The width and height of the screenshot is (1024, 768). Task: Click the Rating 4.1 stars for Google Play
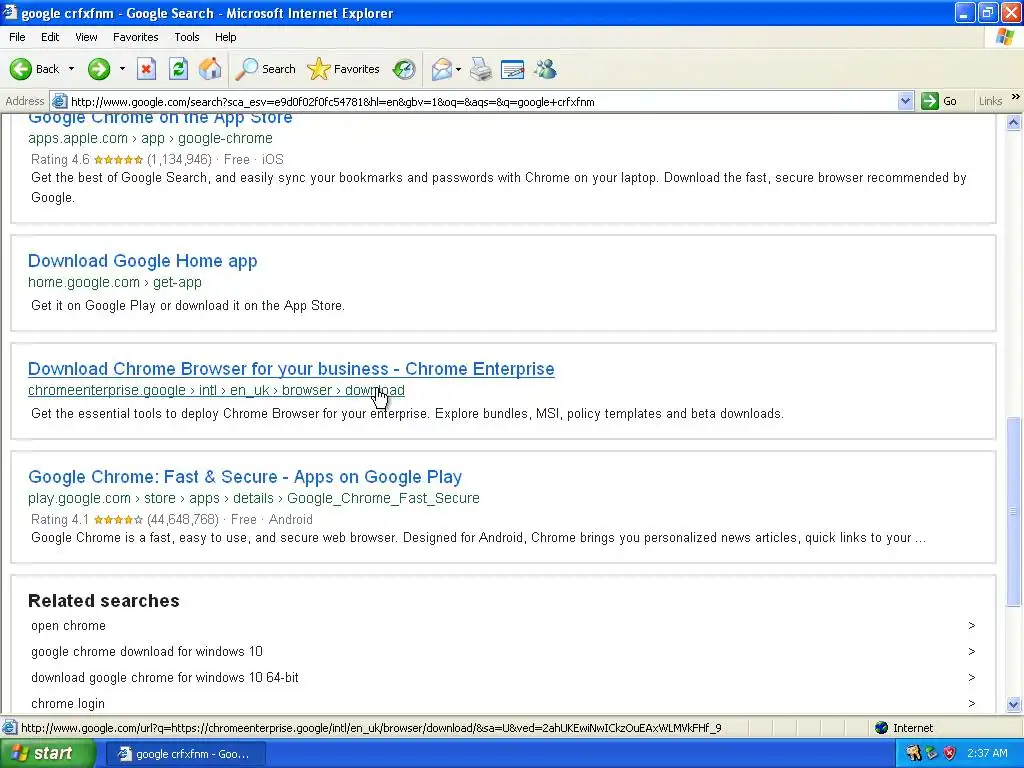click(x=118, y=520)
